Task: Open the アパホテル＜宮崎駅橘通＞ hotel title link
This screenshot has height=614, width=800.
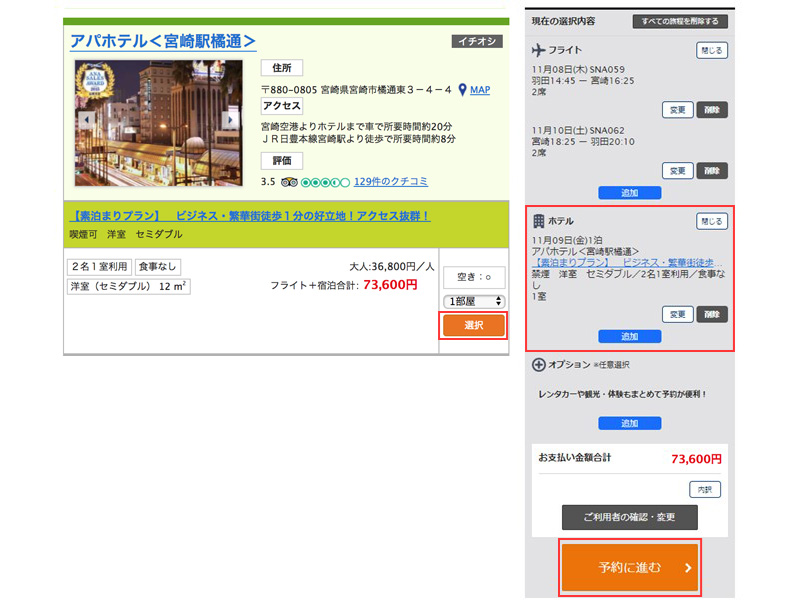Action: point(163,41)
